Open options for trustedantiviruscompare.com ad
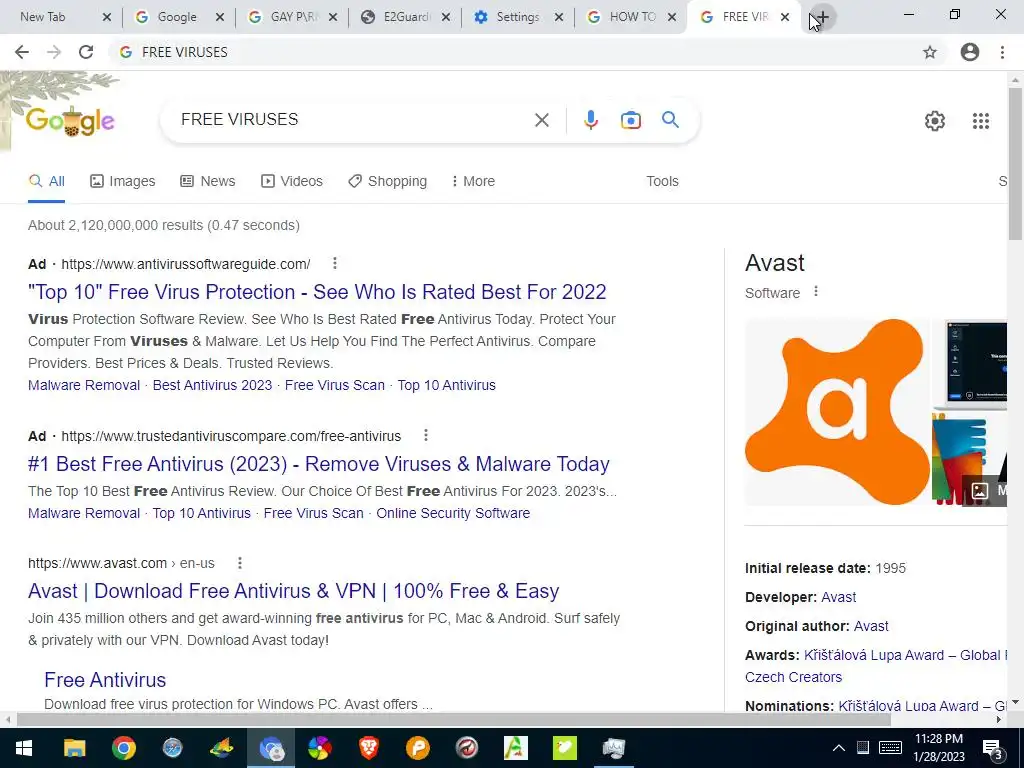The width and height of the screenshot is (1024, 768). (425, 435)
